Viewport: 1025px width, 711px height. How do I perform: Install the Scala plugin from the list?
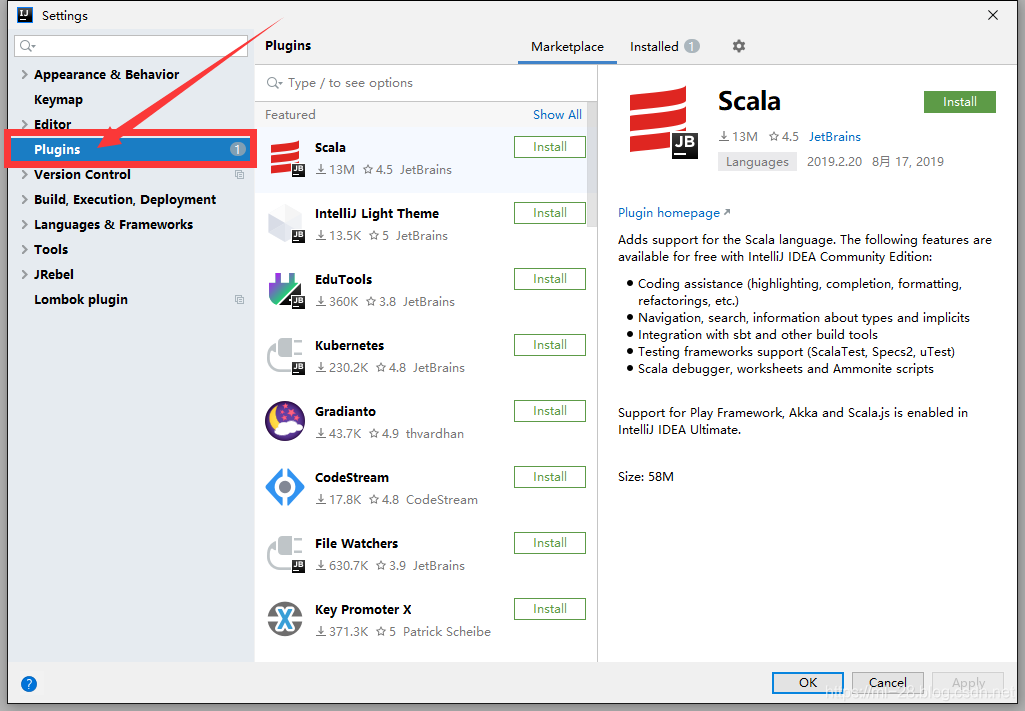pos(550,147)
